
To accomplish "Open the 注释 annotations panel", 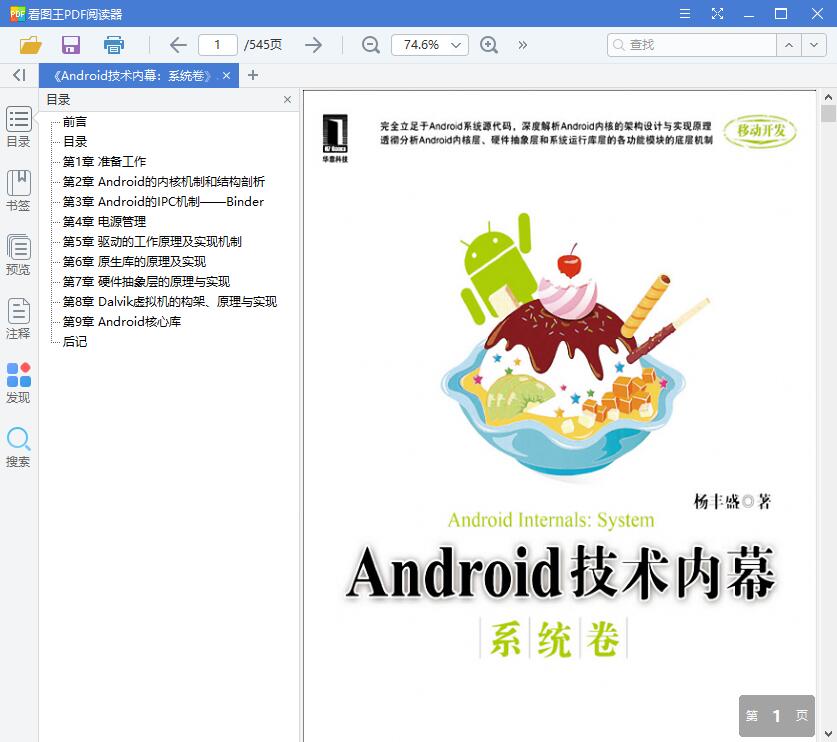I will 18,320.
